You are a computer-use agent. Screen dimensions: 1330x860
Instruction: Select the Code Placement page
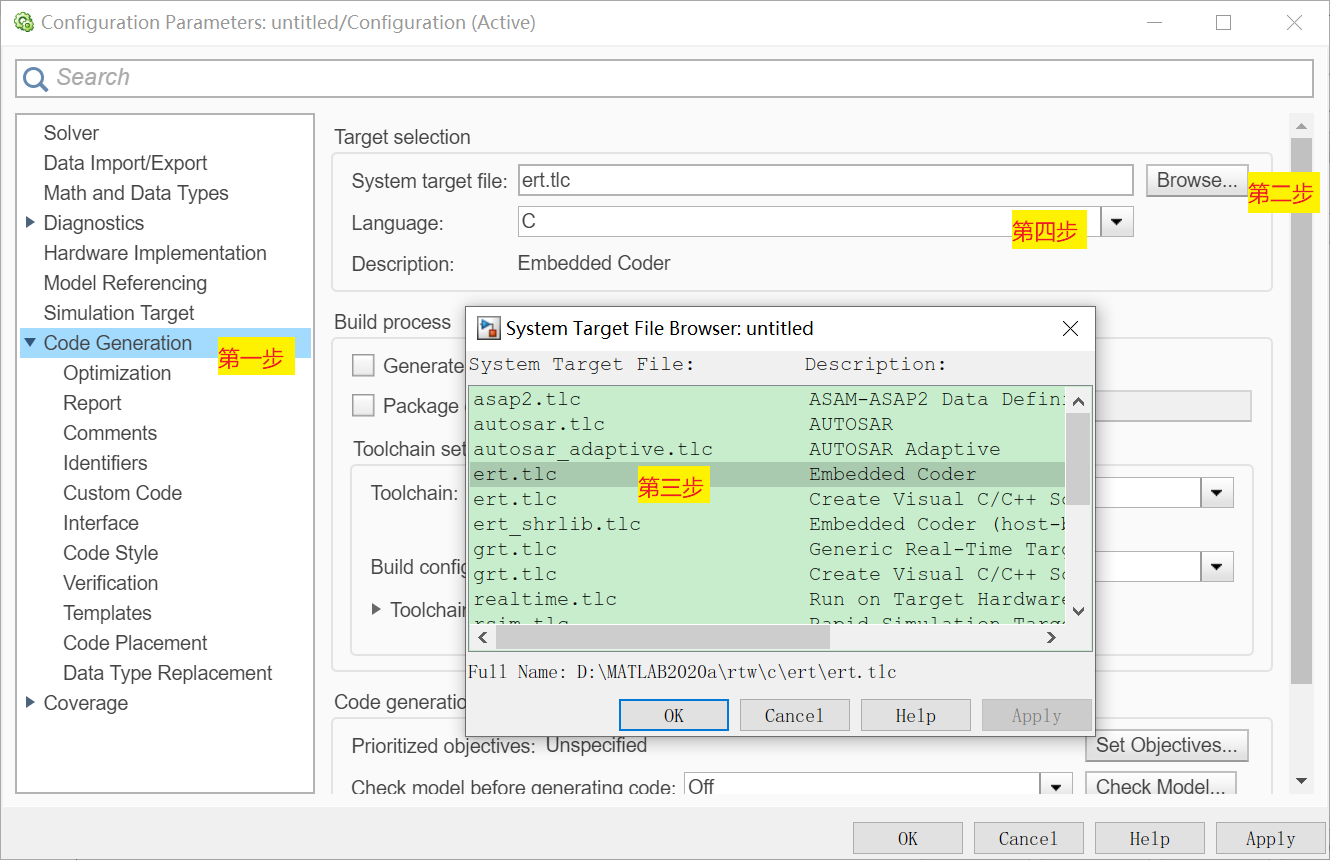pyautogui.click(x=135, y=643)
